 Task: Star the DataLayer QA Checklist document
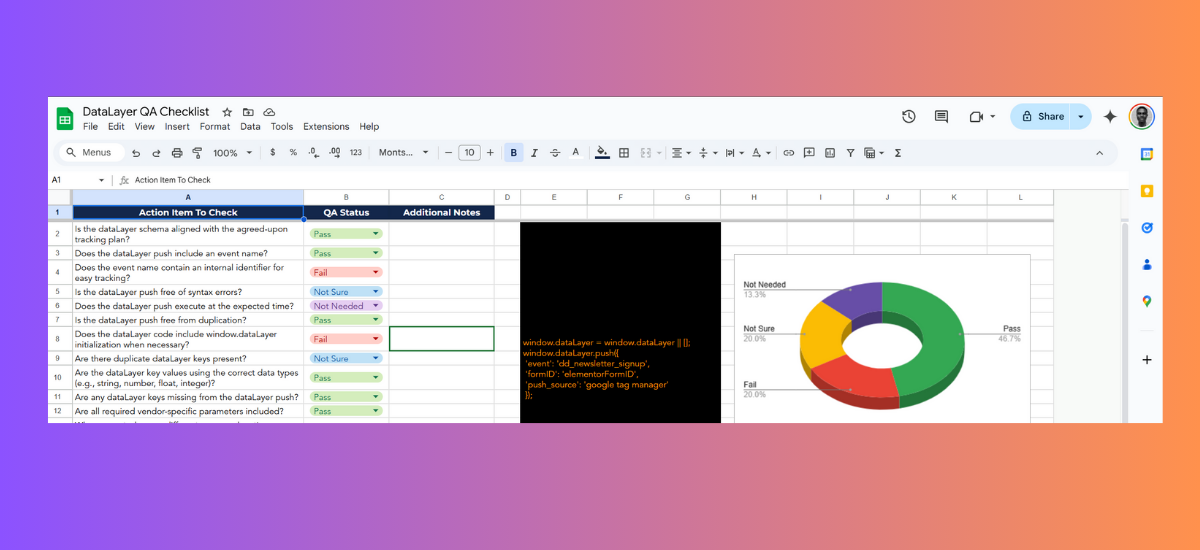(227, 113)
